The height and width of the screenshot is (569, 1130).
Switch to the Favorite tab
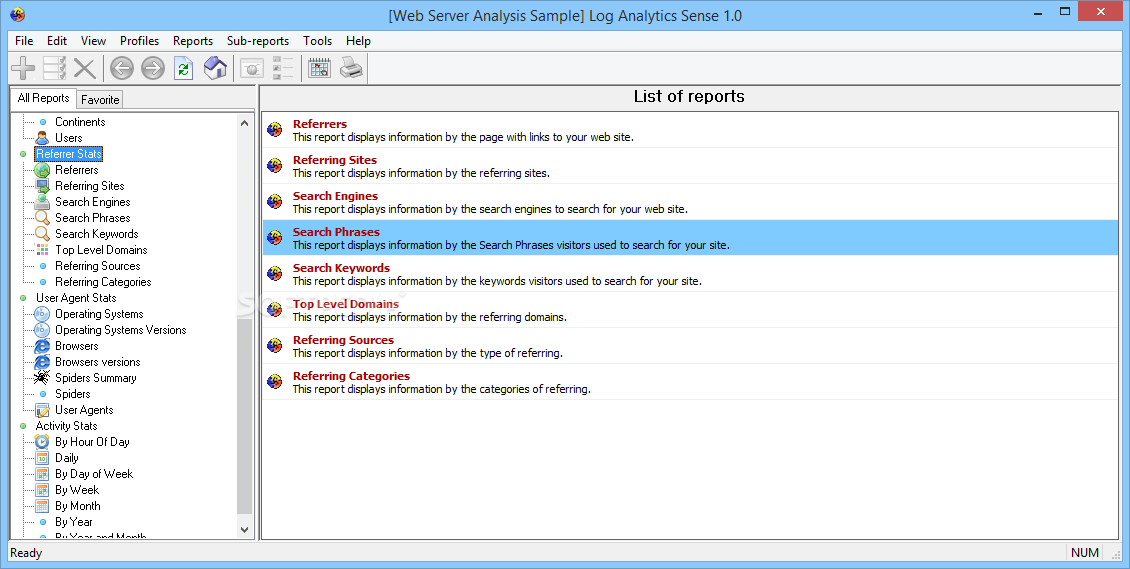[100, 99]
